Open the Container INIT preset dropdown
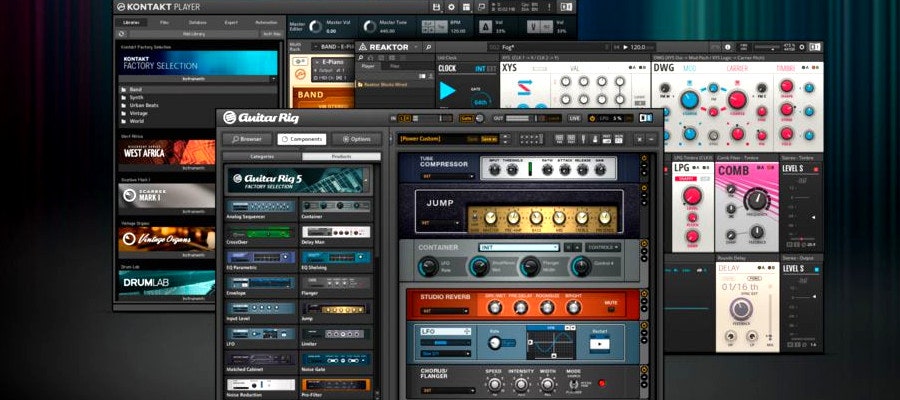 click(518, 247)
